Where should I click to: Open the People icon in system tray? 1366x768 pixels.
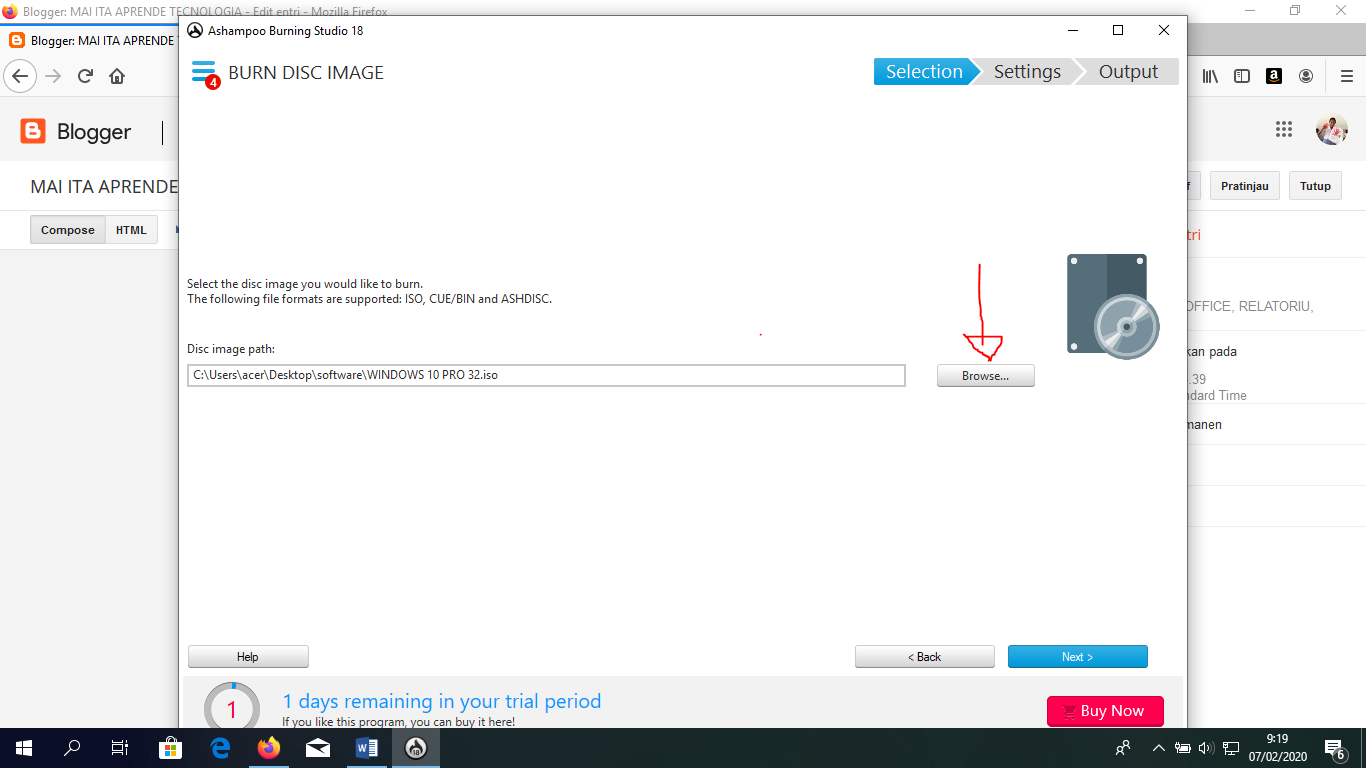(x=1123, y=748)
